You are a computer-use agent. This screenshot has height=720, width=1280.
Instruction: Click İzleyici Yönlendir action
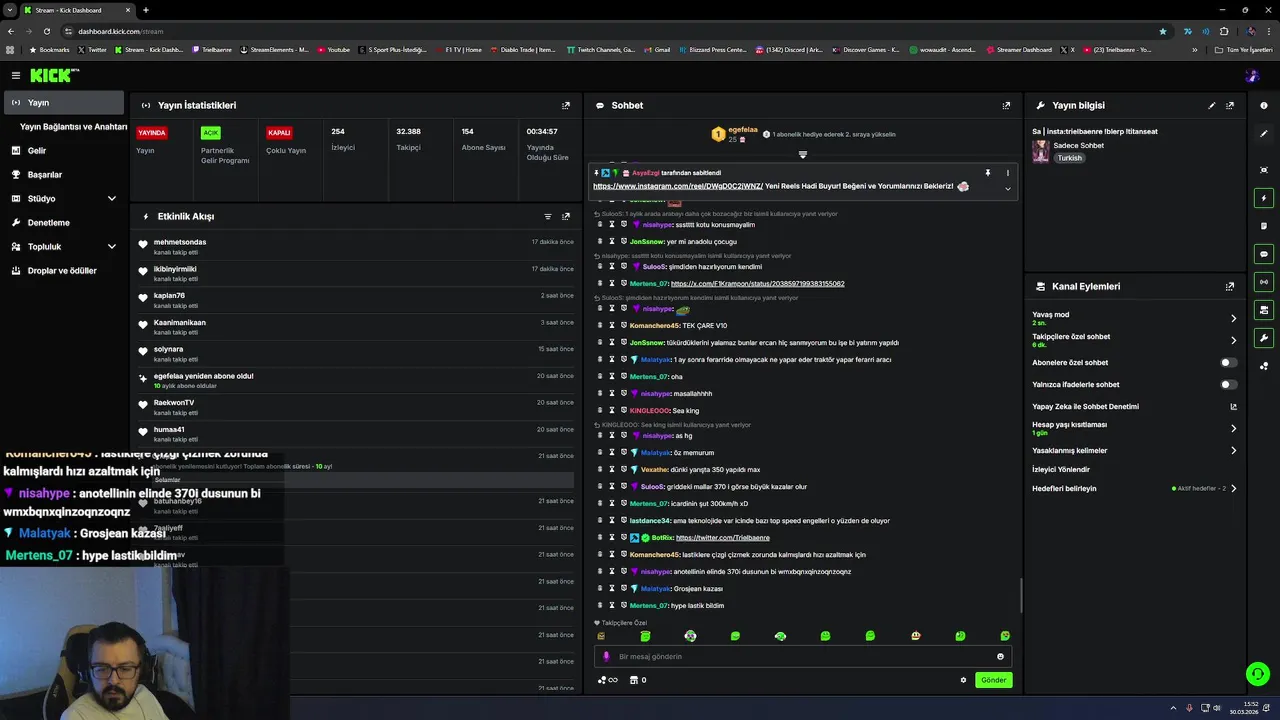pyautogui.click(x=1061, y=469)
